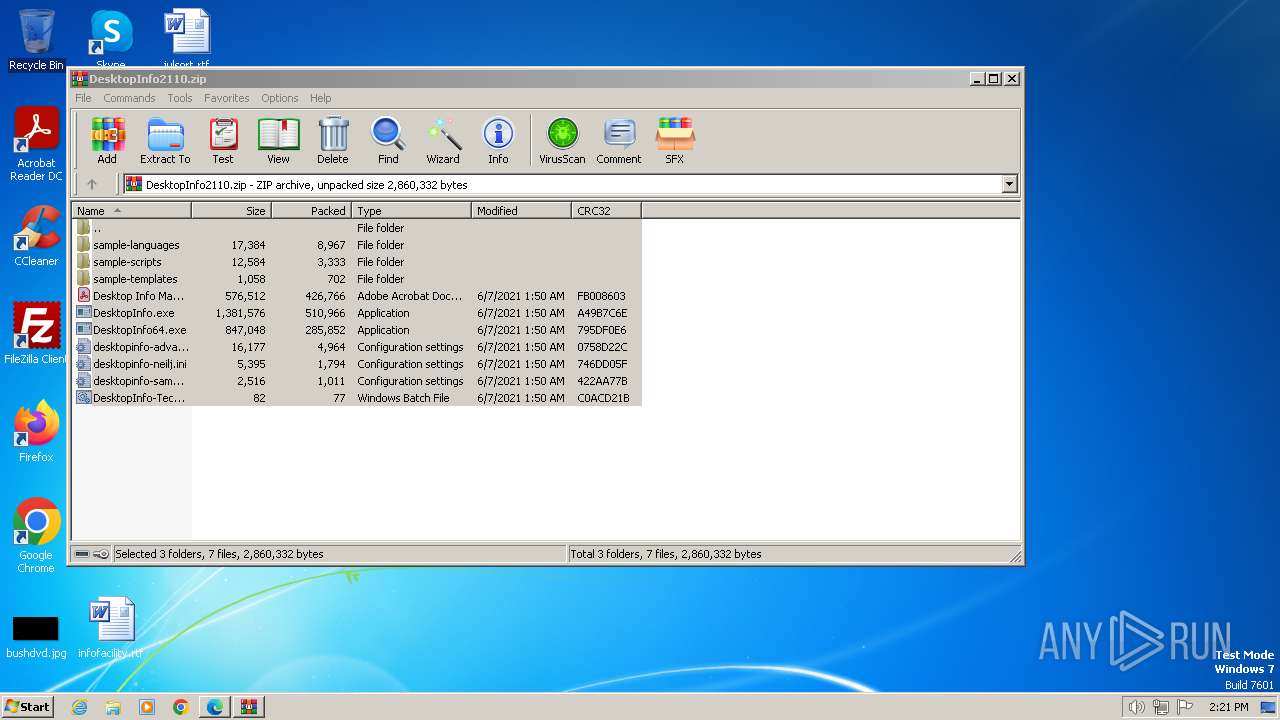
Task: Open the Options menu
Action: click(280, 98)
